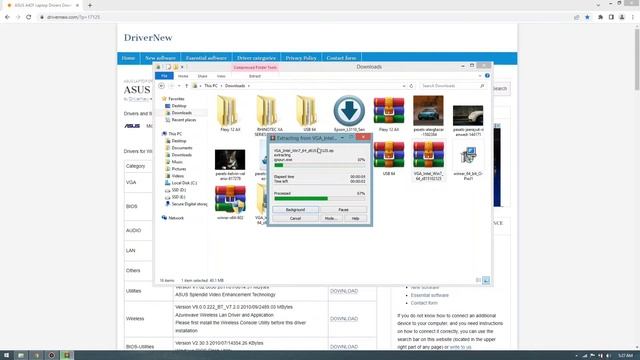640x360 pixels.
Task: Click Compressed Folder Tools contextual tab
Action: (255, 67)
